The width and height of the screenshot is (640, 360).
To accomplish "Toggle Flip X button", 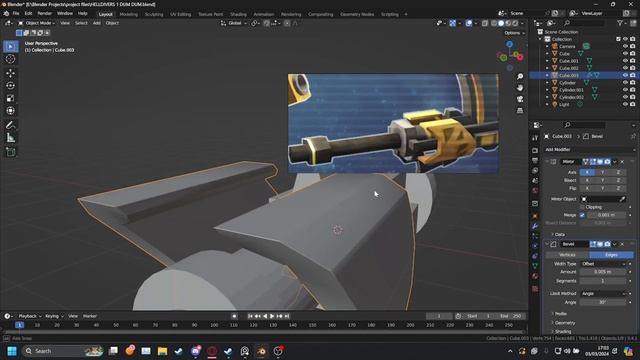I will click(x=587, y=188).
